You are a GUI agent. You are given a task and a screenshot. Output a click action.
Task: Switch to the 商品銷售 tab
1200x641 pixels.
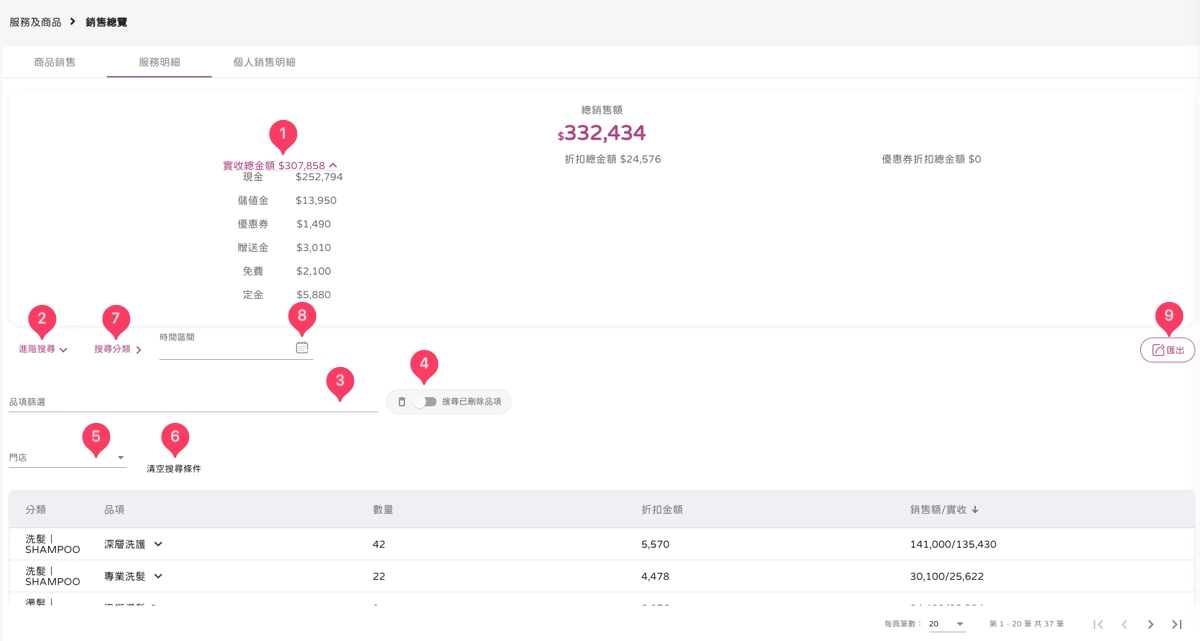(x=54, y=62)
